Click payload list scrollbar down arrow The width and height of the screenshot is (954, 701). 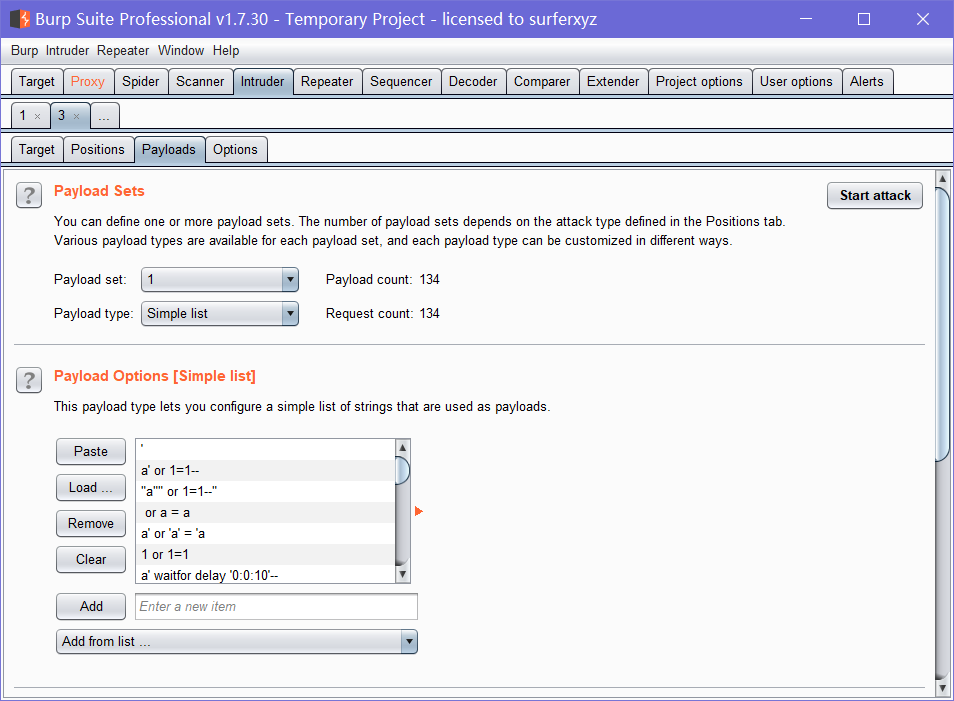tap(402, 574)
